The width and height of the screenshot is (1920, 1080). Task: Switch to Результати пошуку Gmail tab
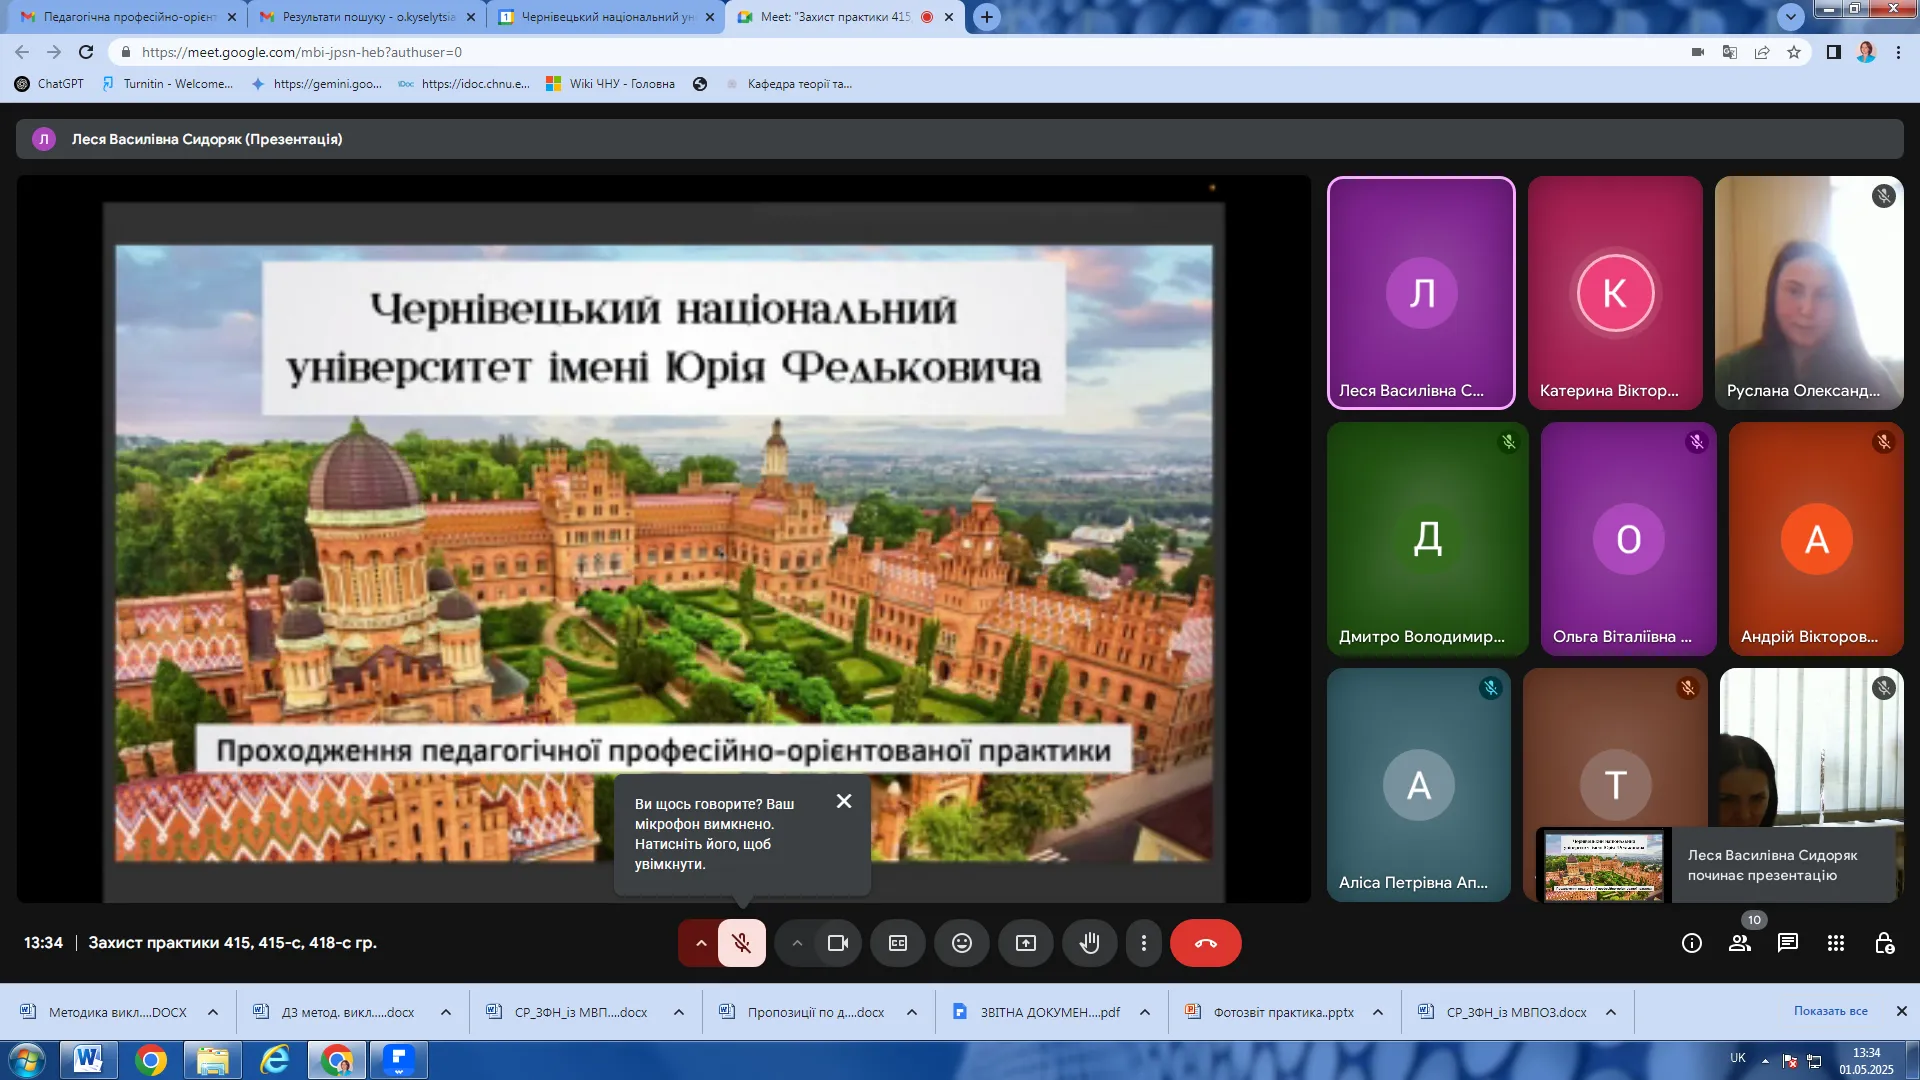point(367,17)
